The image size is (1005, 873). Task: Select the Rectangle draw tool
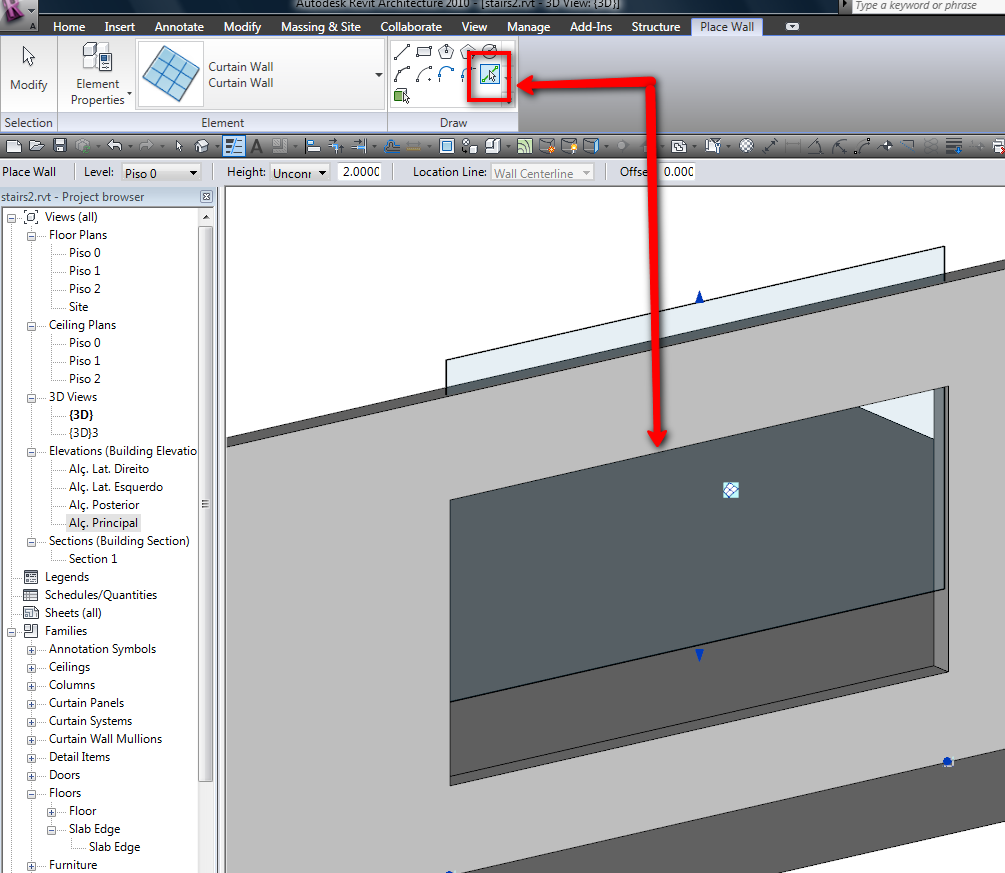[424, 52]
